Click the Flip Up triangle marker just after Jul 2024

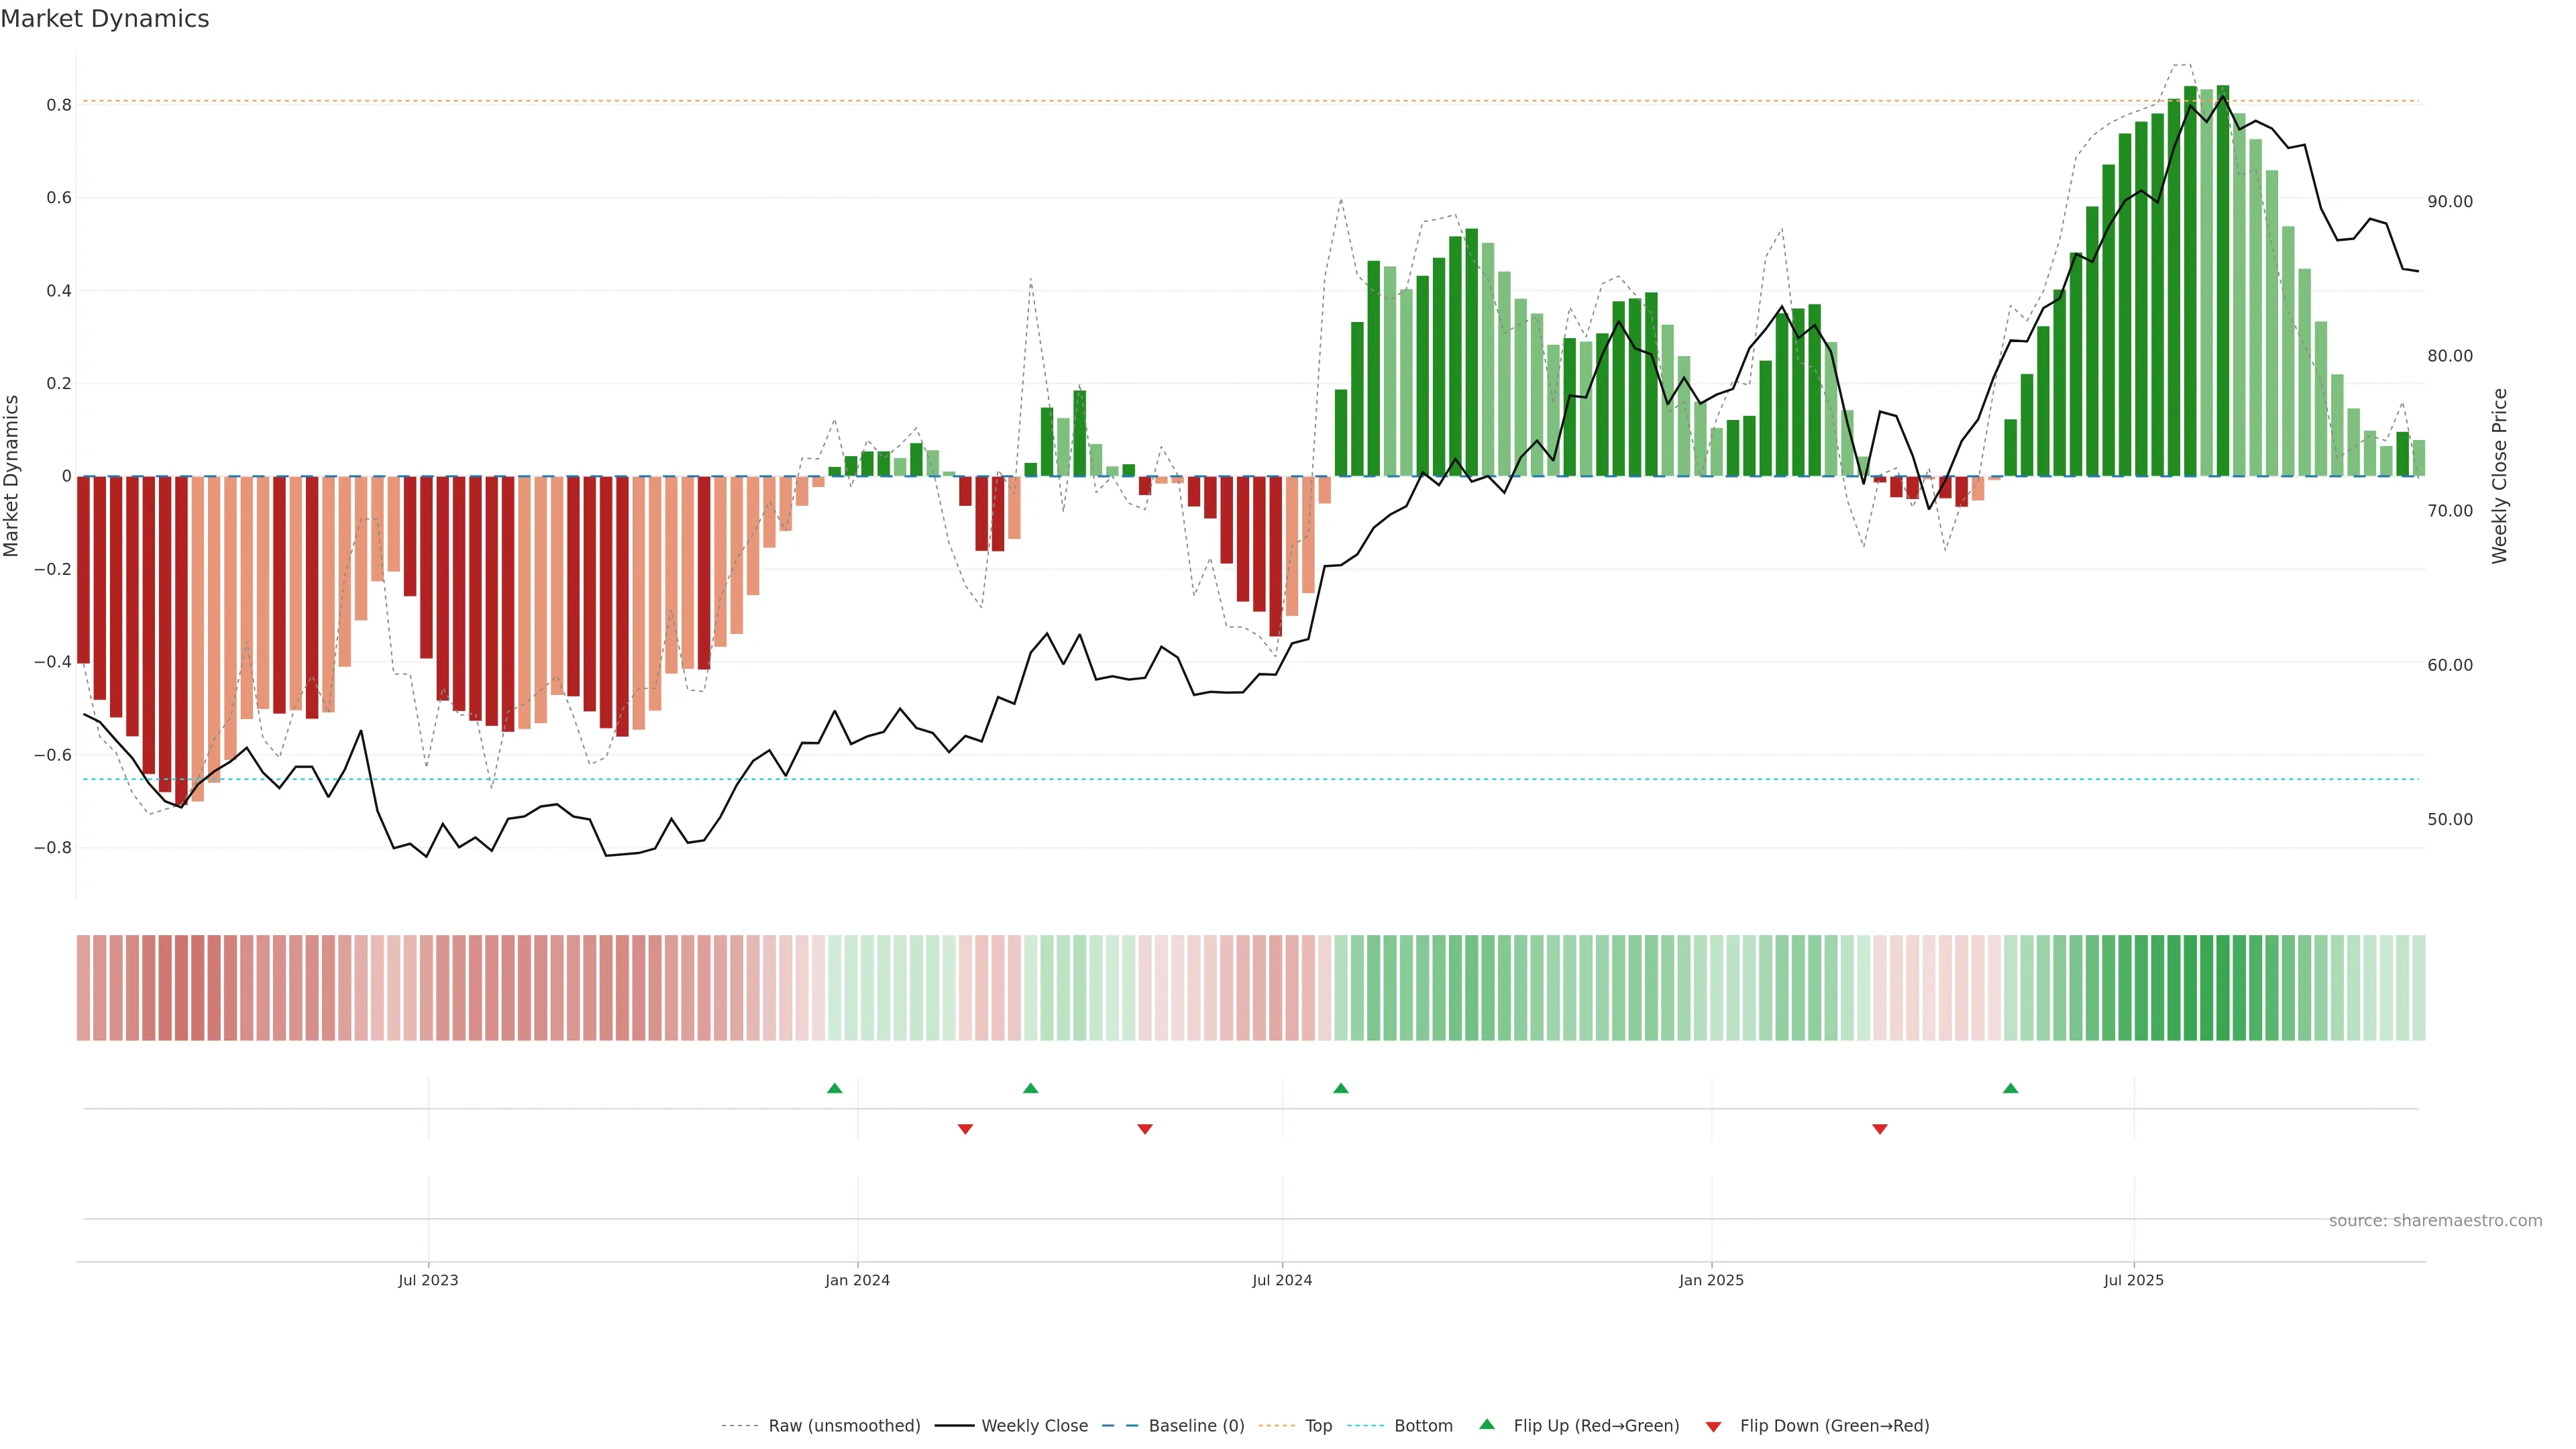coord(1341,1088)
